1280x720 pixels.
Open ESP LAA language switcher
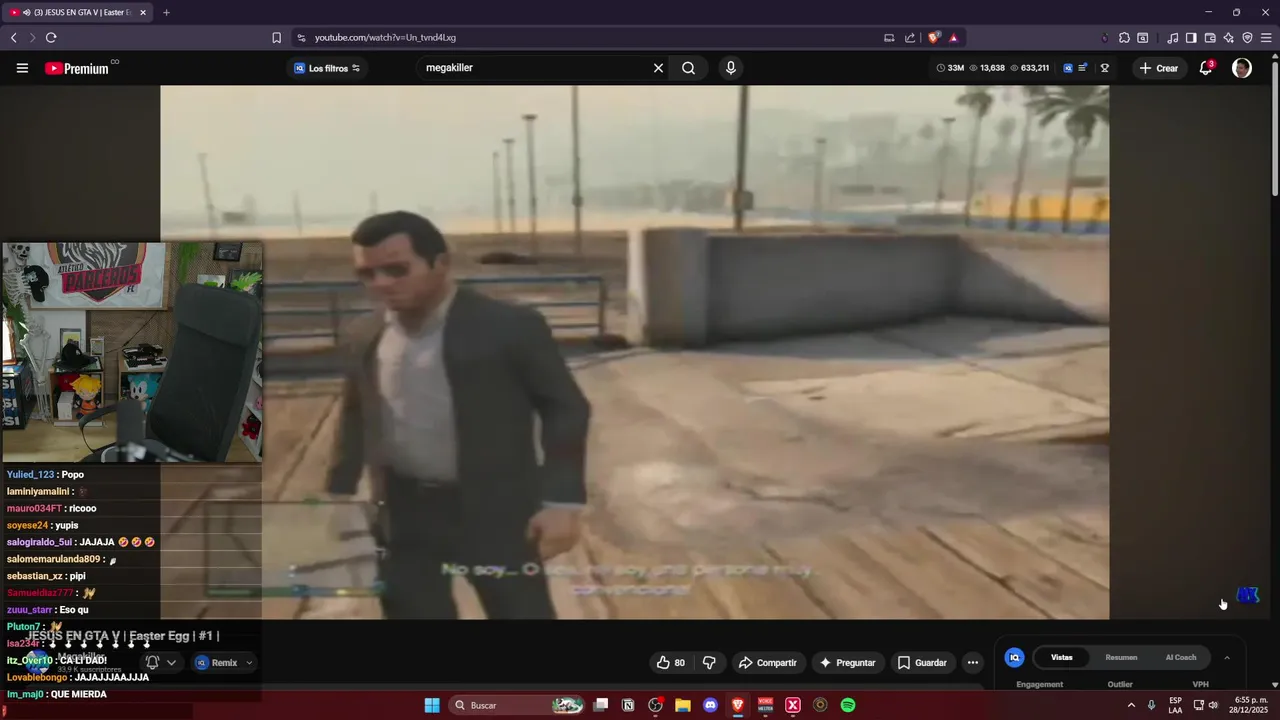[1175, 705]
